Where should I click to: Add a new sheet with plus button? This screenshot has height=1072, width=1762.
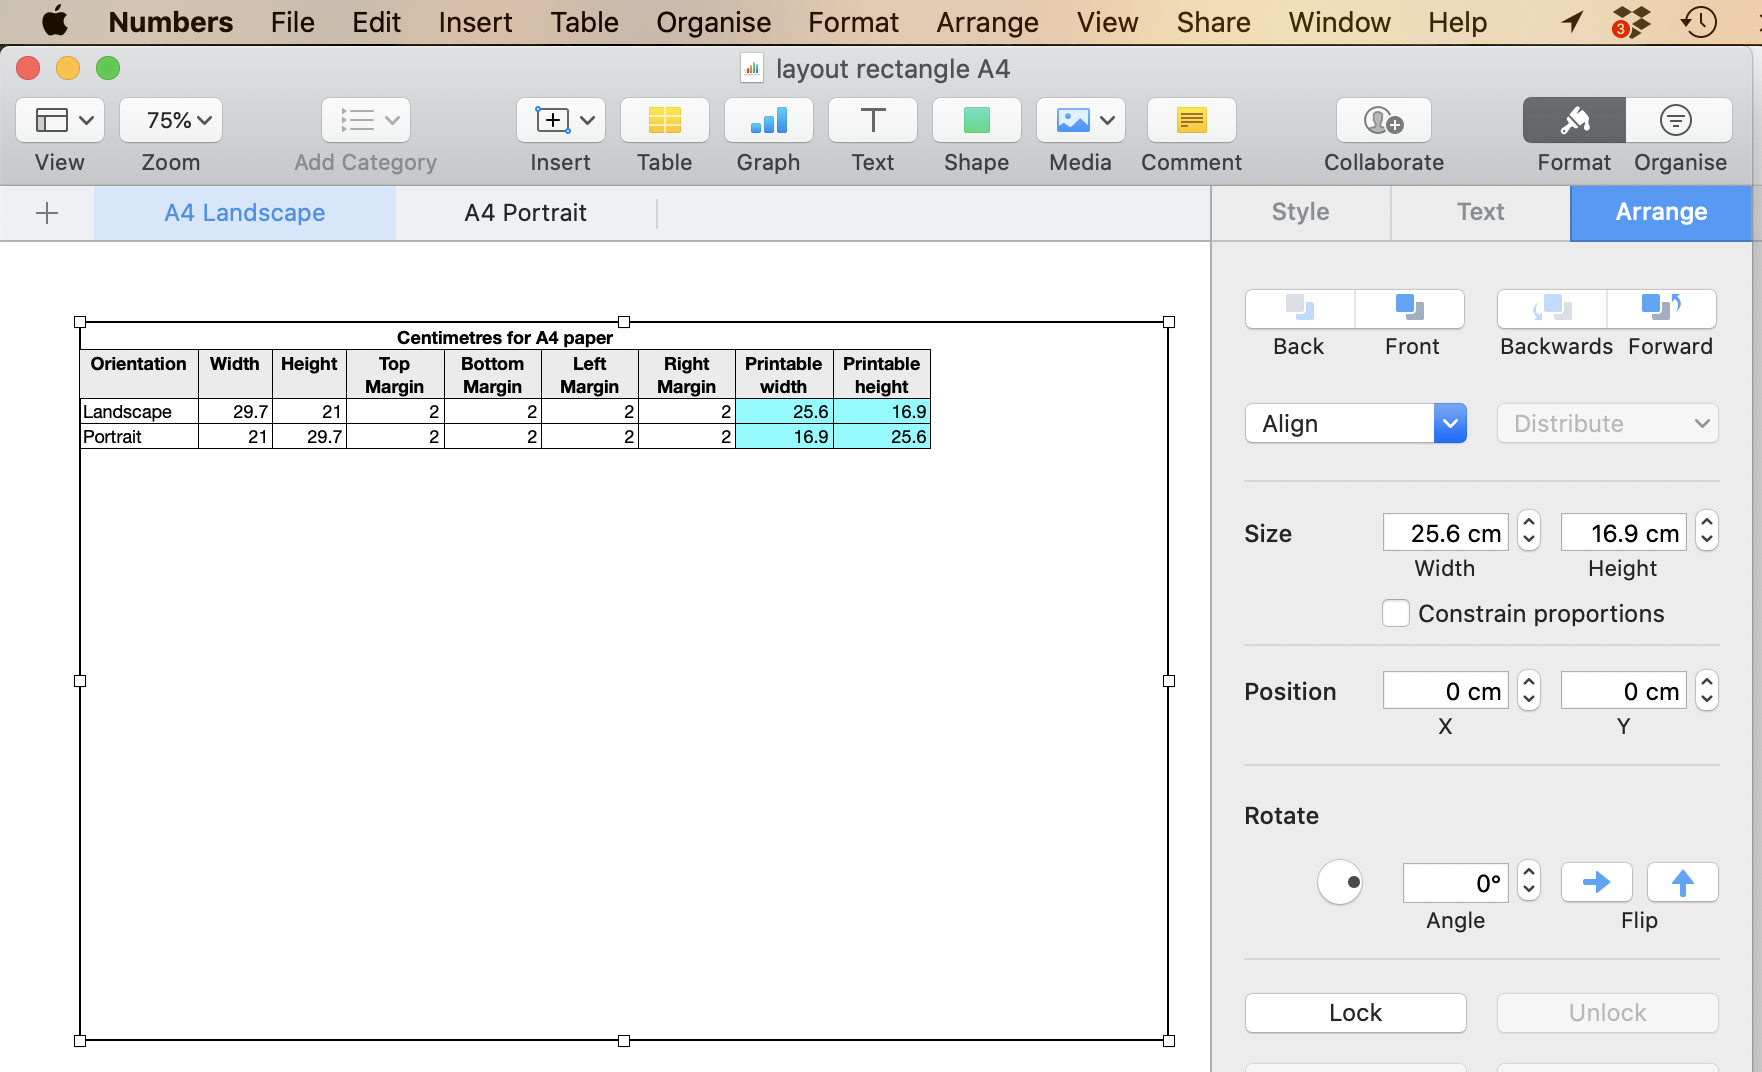pyautogui.click(x=47, y=213)
